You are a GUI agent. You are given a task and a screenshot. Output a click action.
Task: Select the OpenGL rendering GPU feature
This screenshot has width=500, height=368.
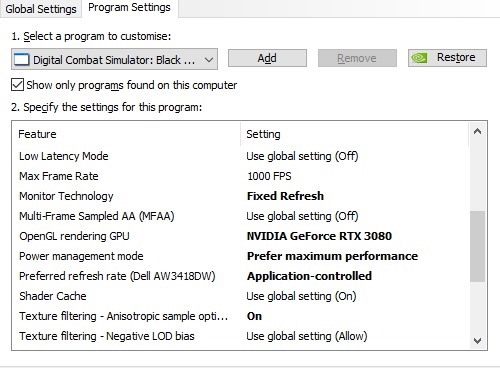[74, 236]
